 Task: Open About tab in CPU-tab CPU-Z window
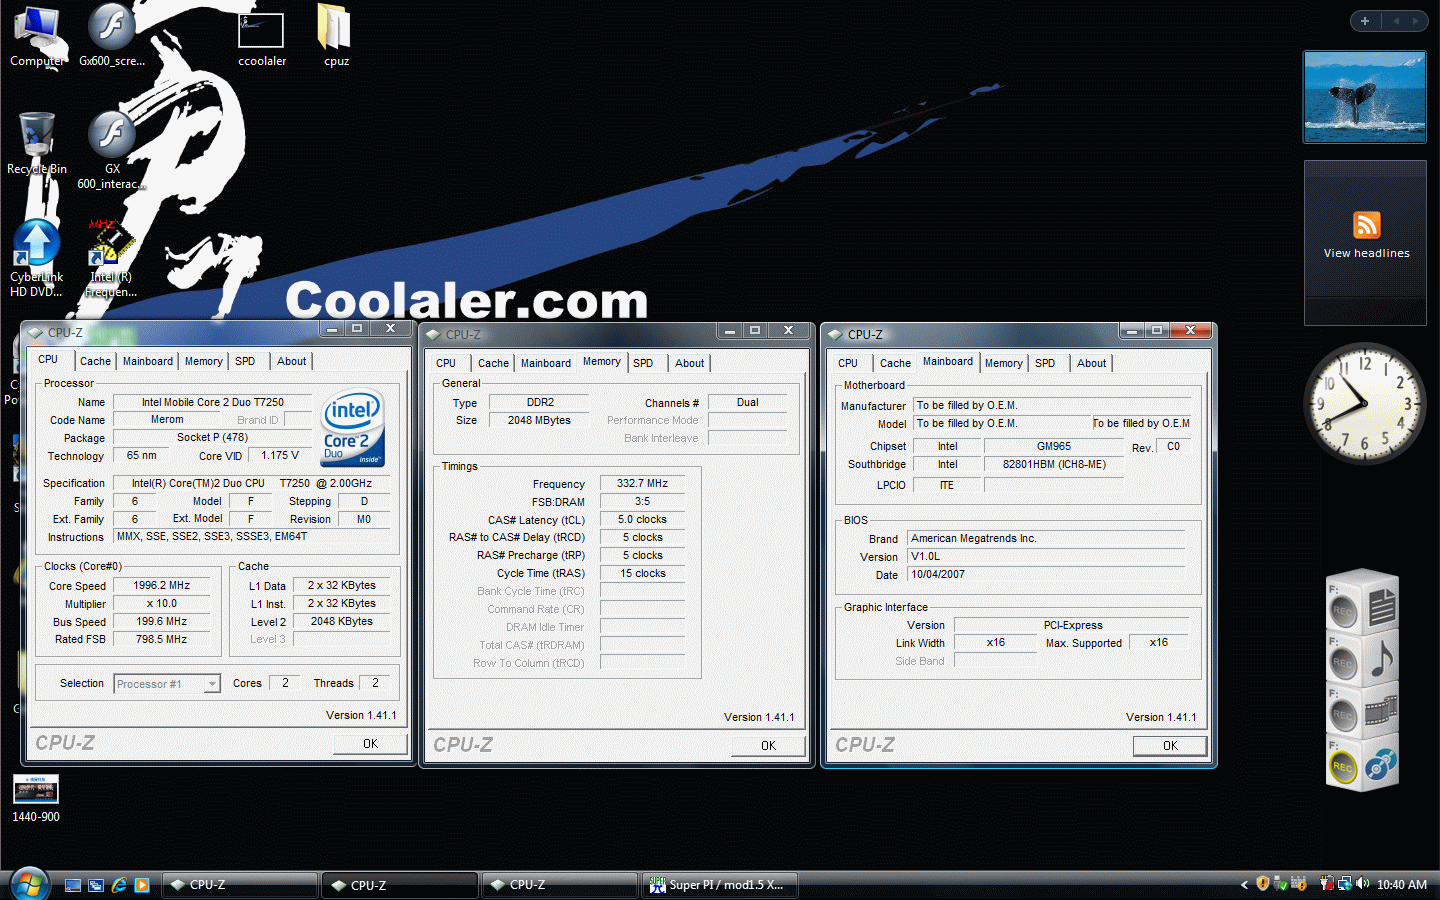tap(292, 362)
